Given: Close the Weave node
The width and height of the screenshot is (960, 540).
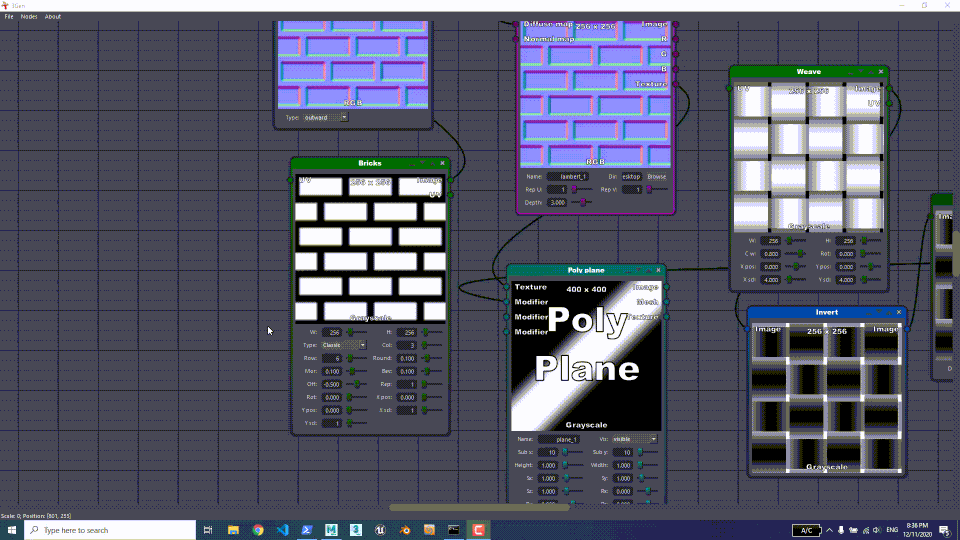Looking at the screenshot, I should 881,72.
